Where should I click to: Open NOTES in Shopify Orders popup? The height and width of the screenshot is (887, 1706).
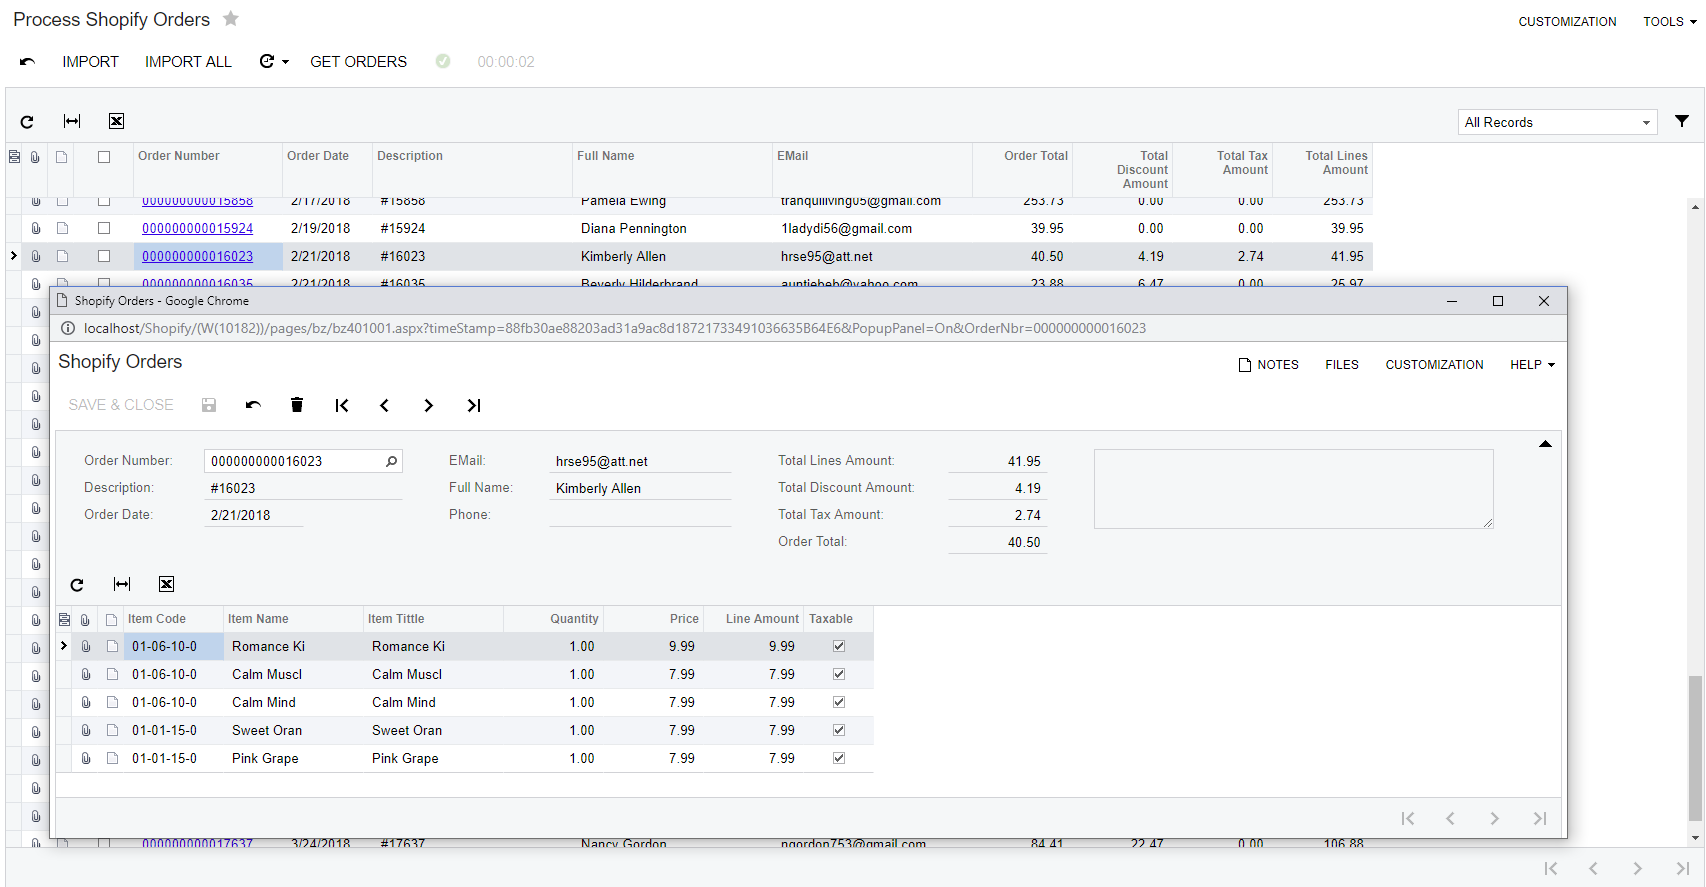coord(1268,365)
